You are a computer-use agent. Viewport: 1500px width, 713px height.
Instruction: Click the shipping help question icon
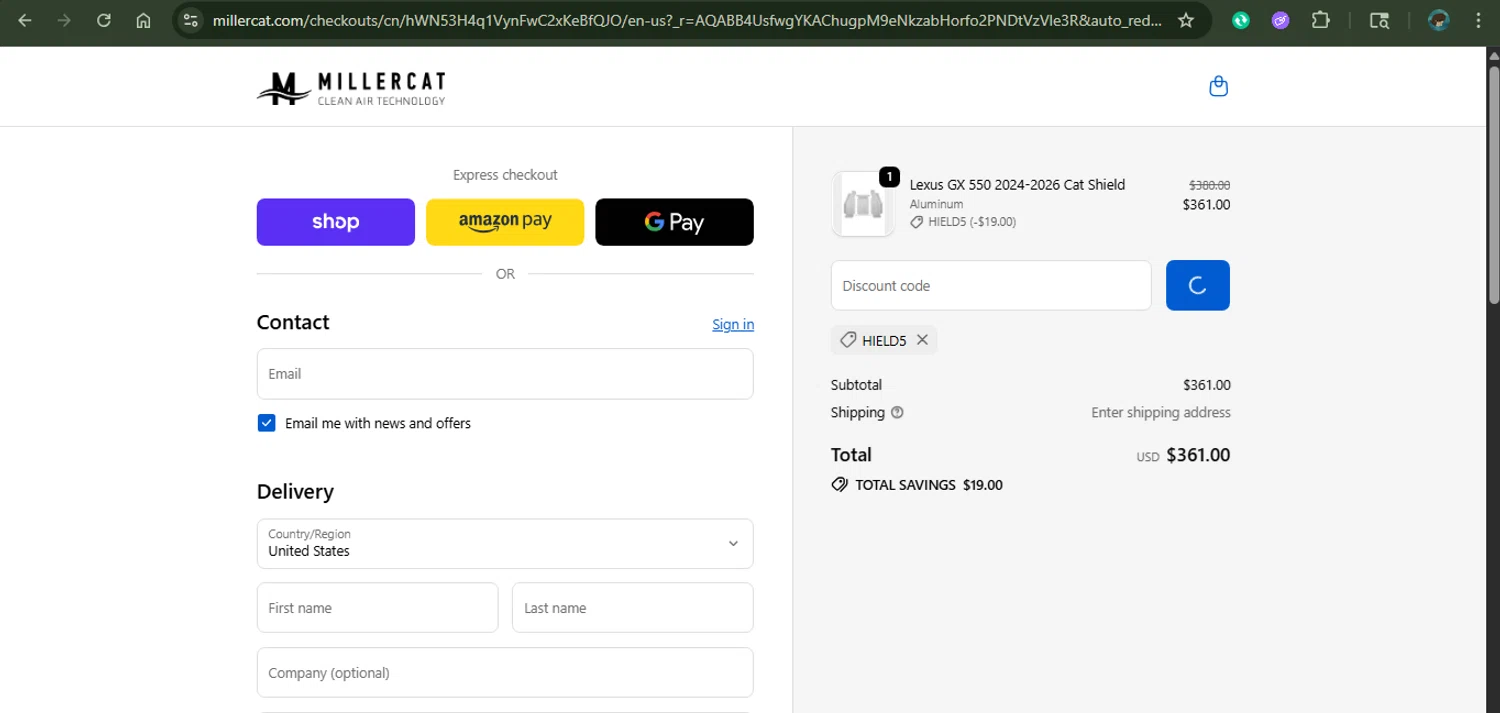897,412
